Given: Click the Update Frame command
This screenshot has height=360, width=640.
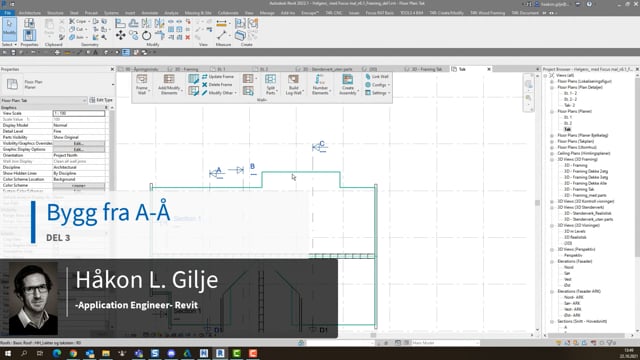Looking at the screenshot, I should (218, 77).
